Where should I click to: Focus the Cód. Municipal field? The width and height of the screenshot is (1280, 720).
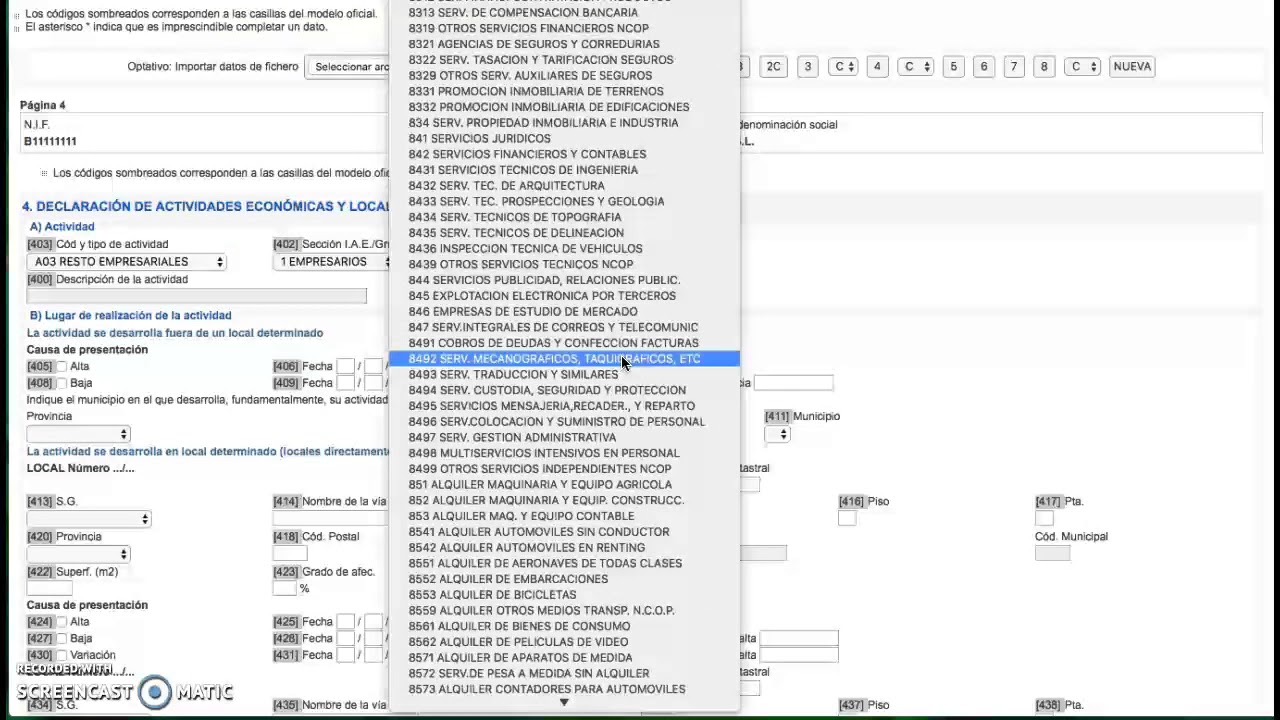pyautogui.click(x=1052, y=553)
